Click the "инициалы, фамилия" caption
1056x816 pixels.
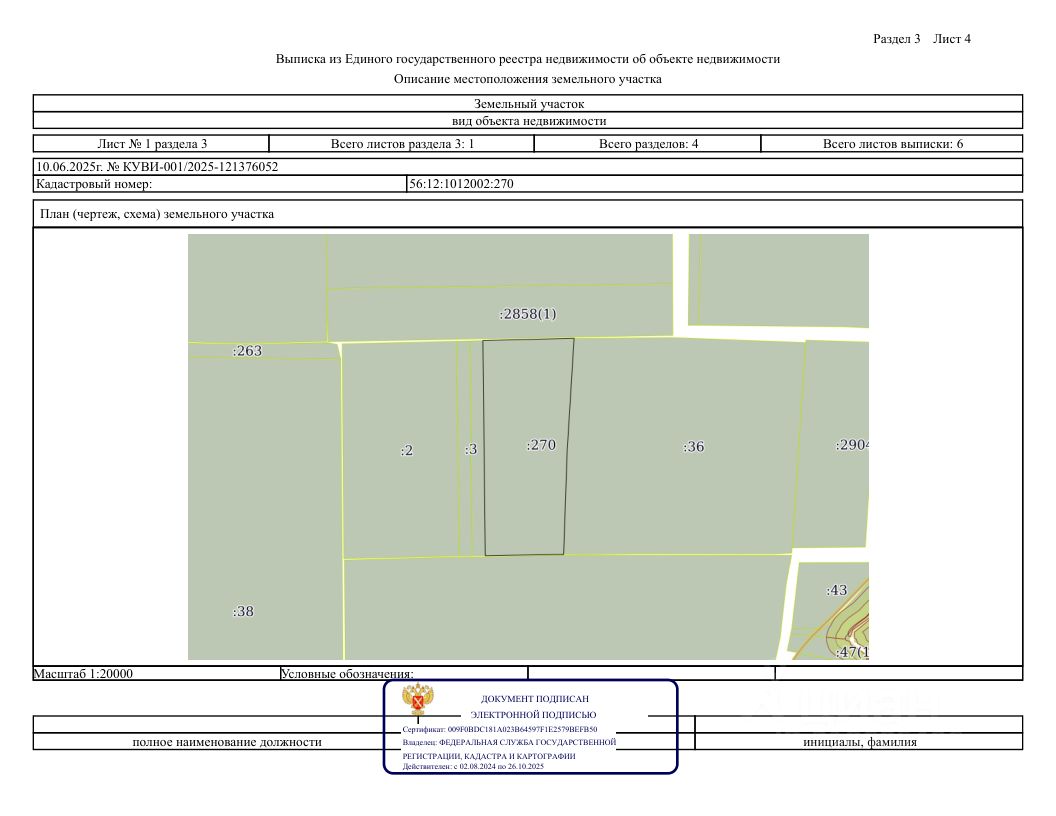(859, 742)
